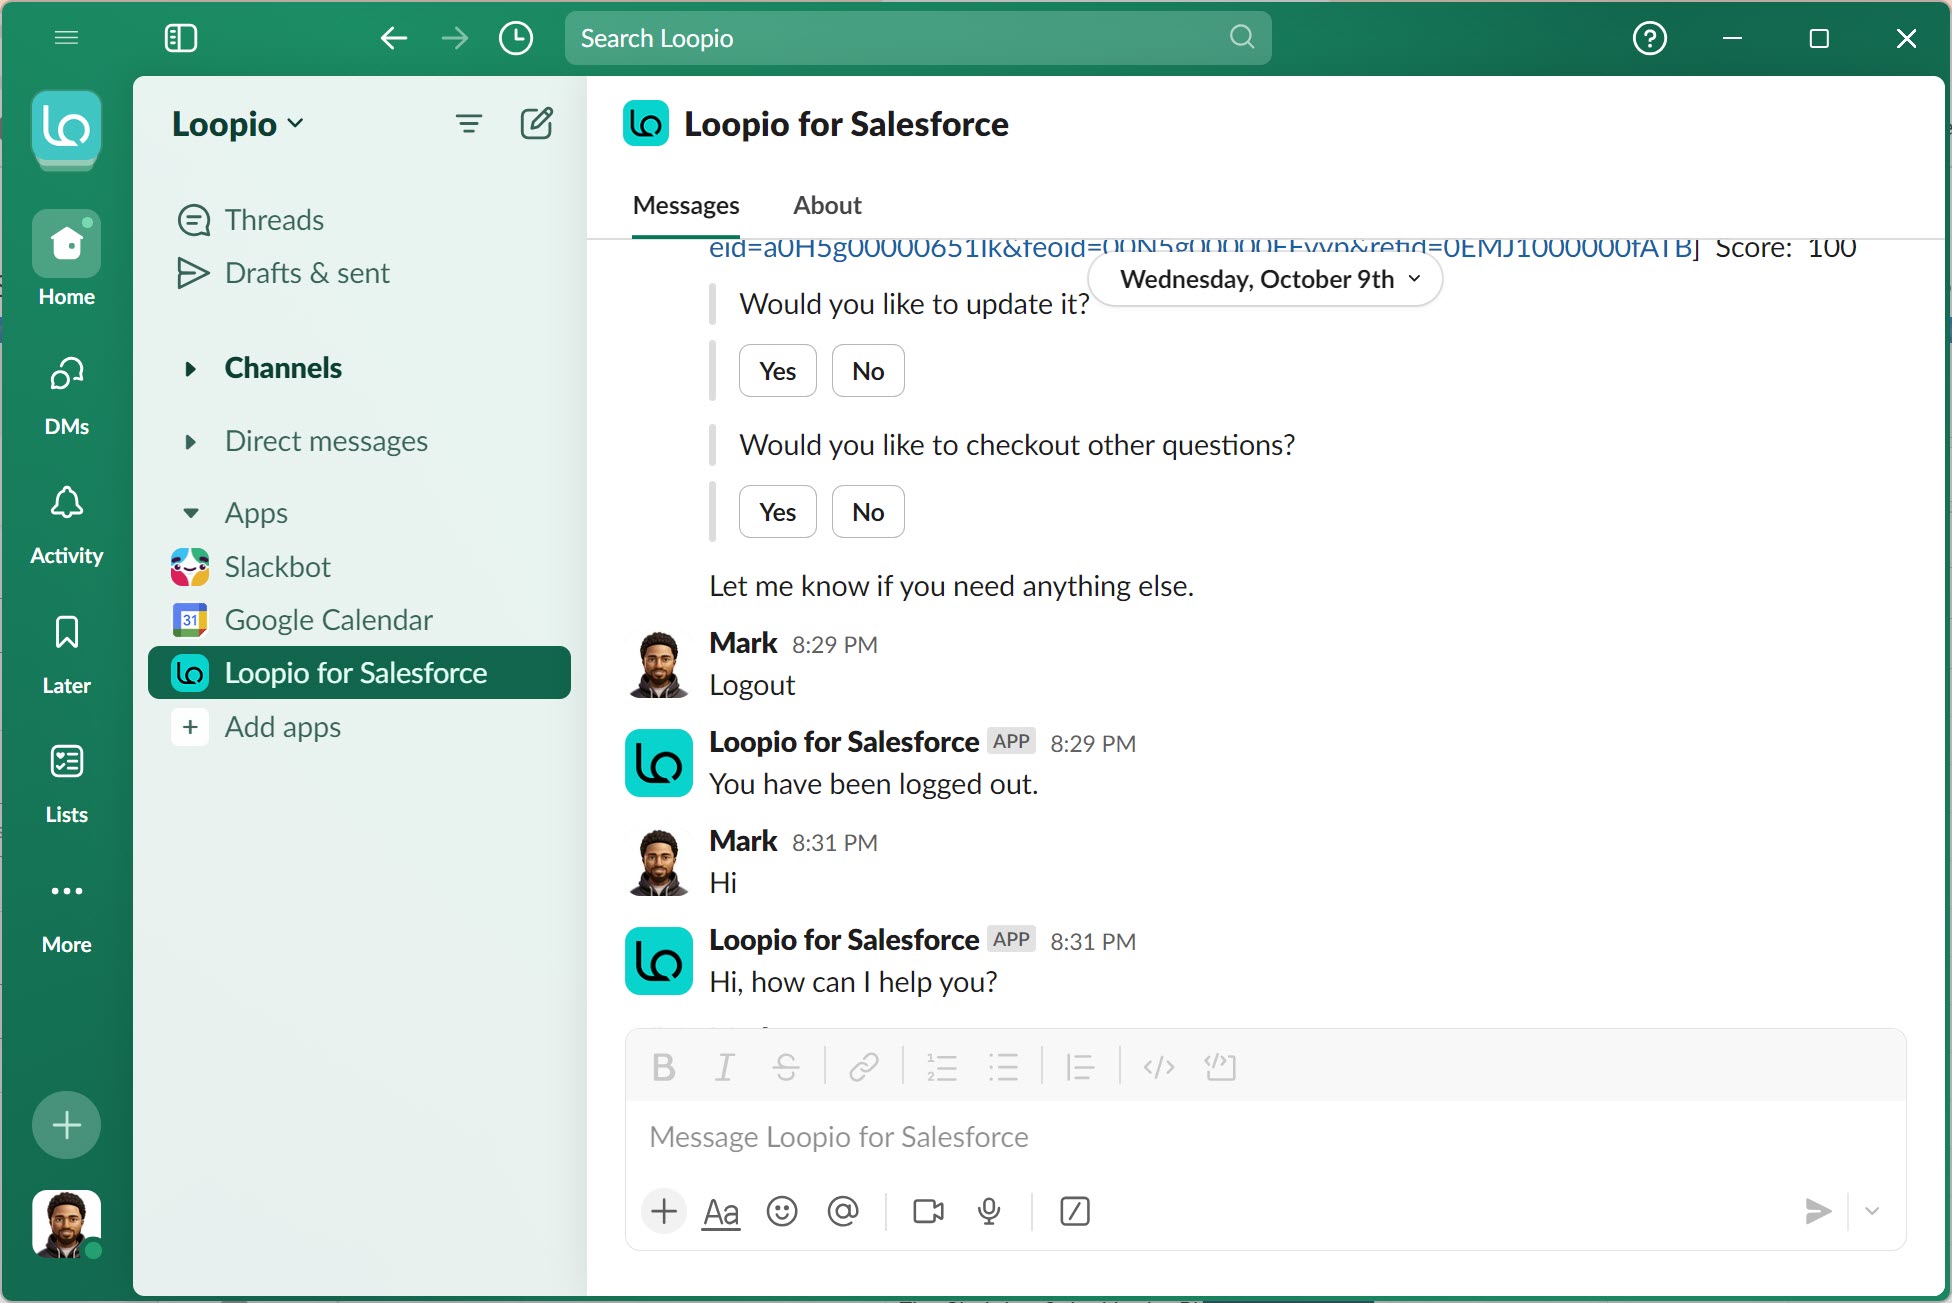Expand the Direct messages section
The height and width of the screenshot is (1303, 1952).
point(190,442)
